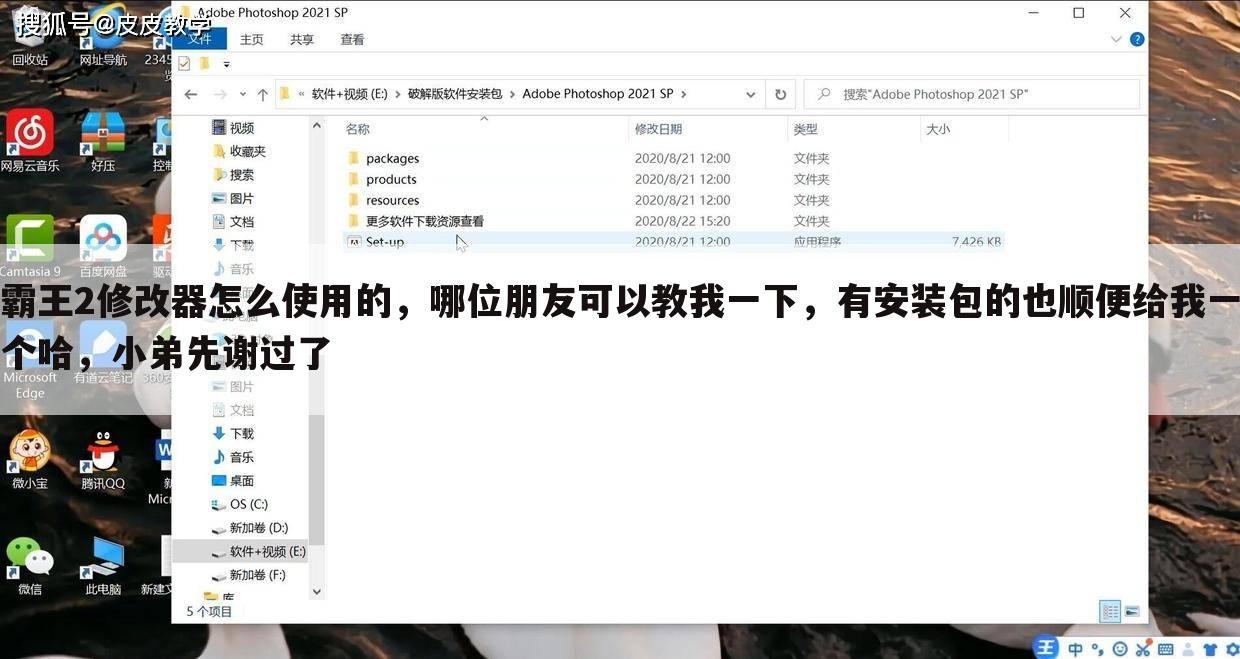This screenshot has height=659, width=1240.
Task: Open 搜索 in the navigation pane
Action: click(241, 175)
